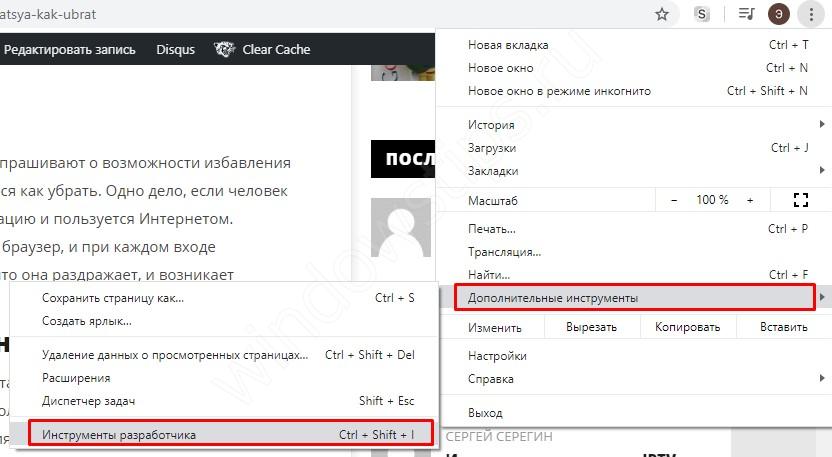The height and width of the screenshot is (457, 832).
Task: Click the Вставить button
Action: click(783, 327)
